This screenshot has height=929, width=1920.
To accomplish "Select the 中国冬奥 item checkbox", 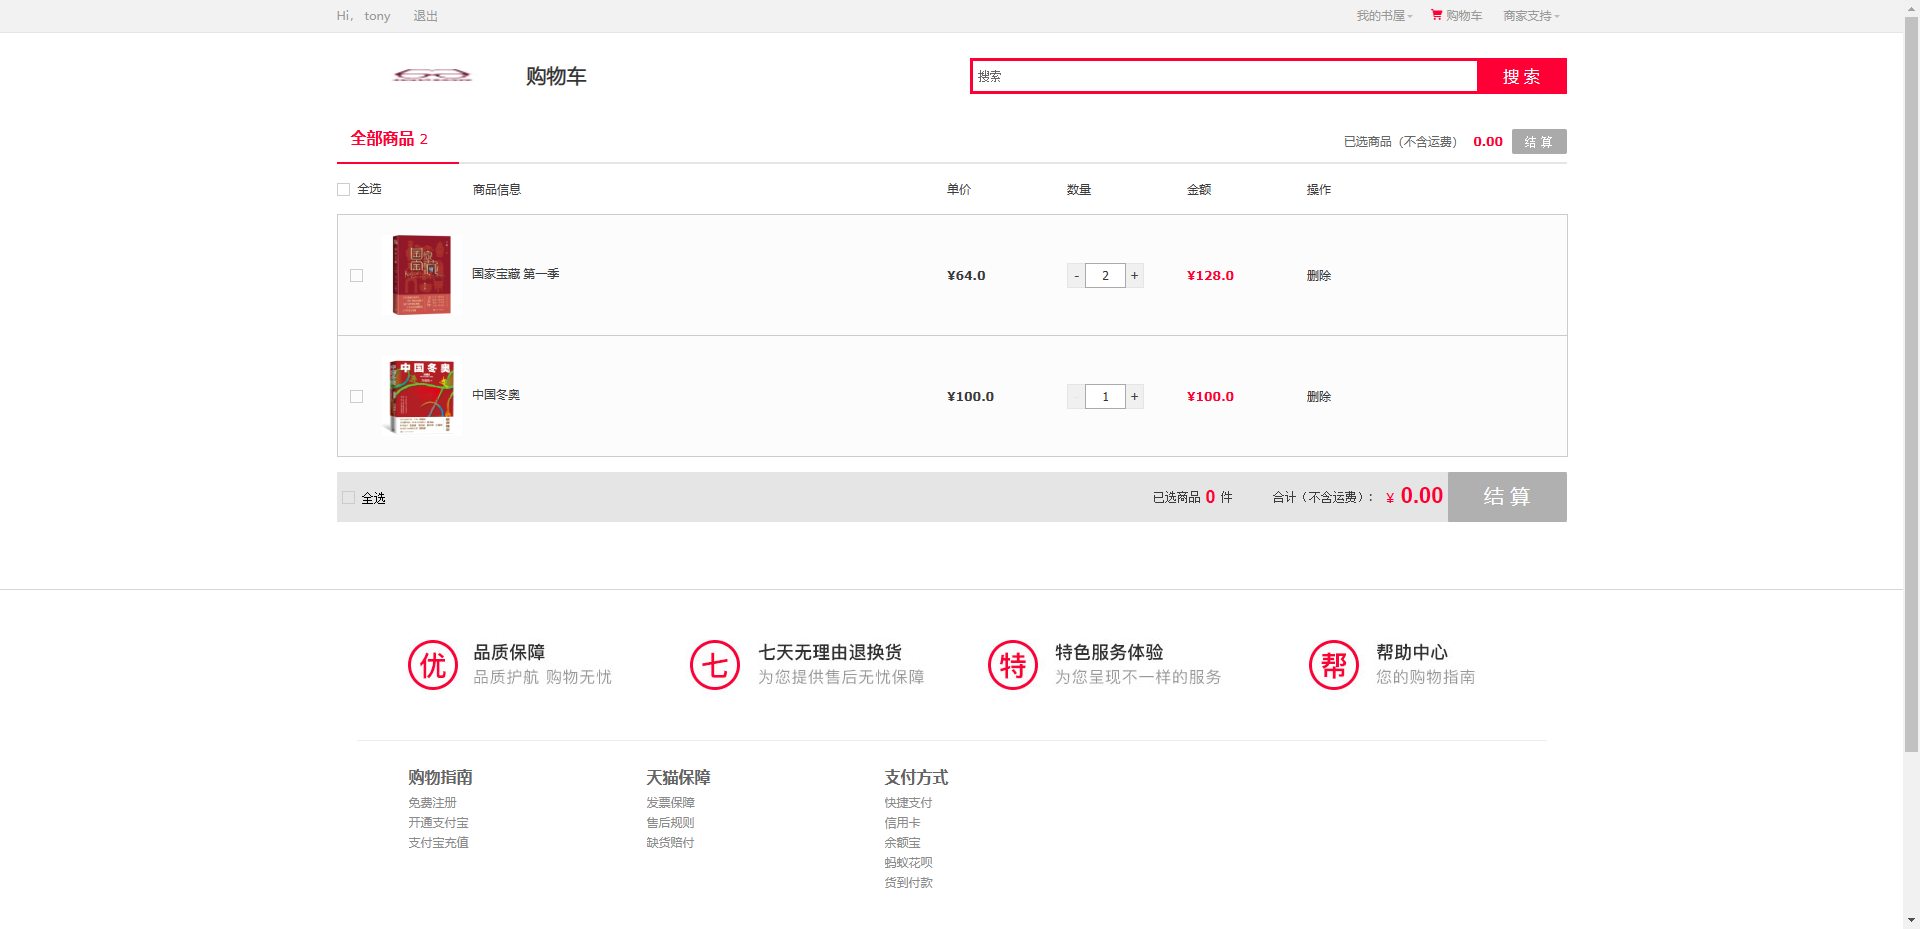I will point(356,397).
